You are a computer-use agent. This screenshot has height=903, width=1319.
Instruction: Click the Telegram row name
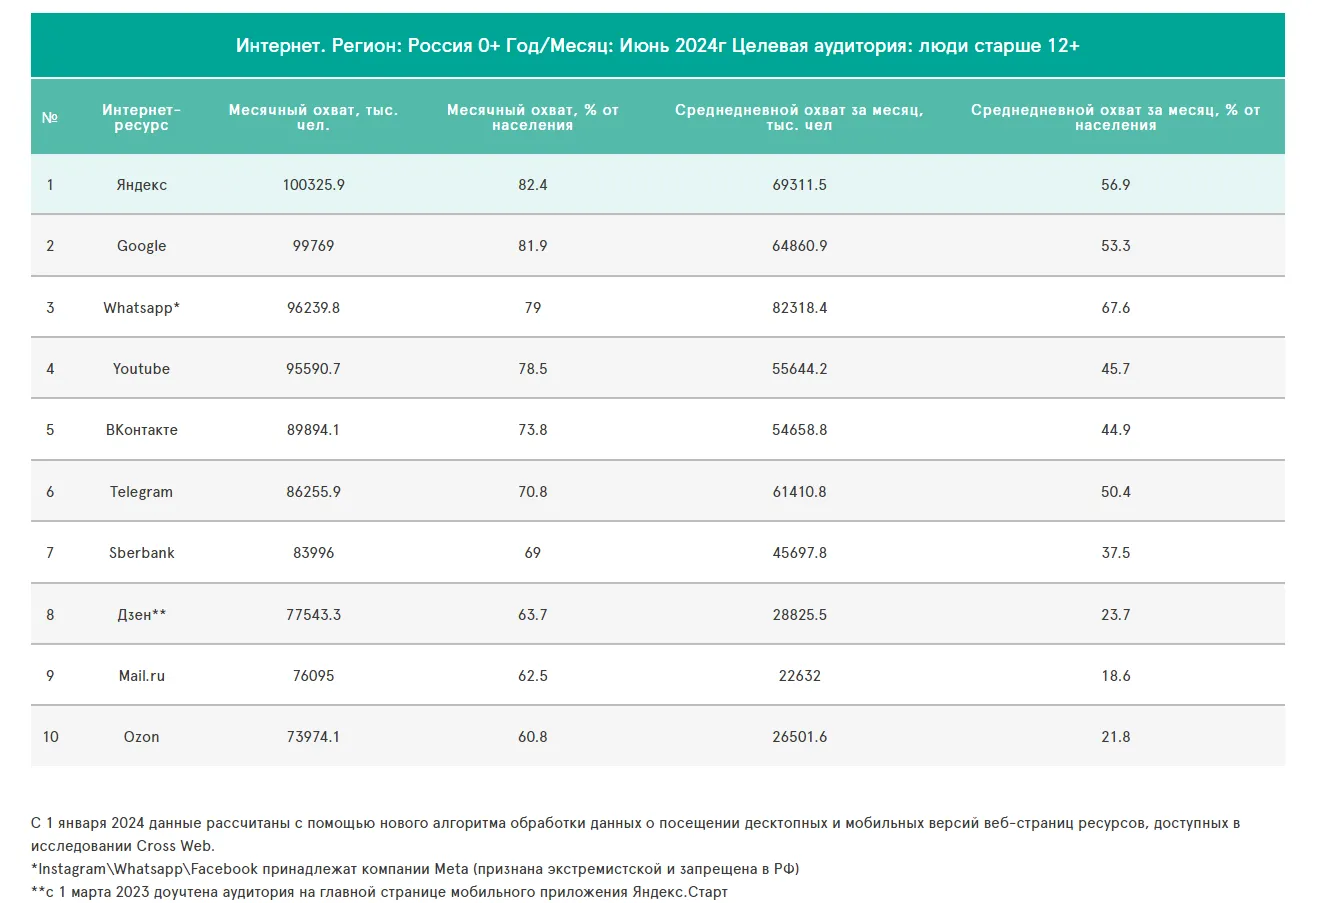(141, 492)
